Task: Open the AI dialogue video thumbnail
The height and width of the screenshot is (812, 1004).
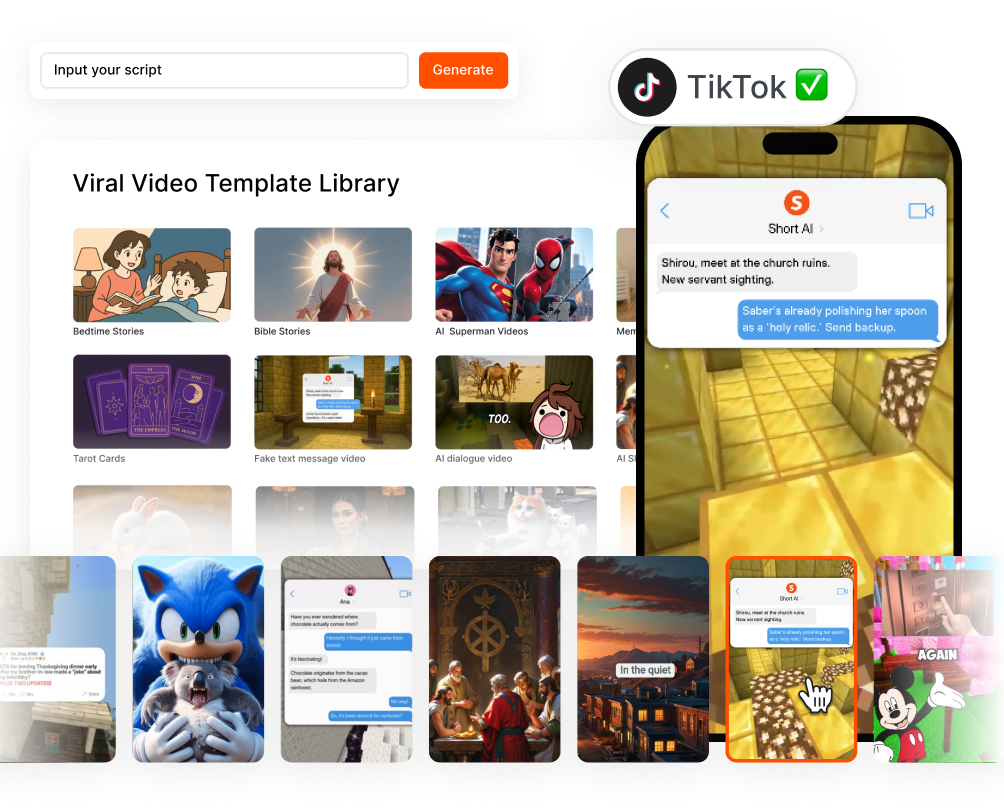Action: [x=514, y=402]
